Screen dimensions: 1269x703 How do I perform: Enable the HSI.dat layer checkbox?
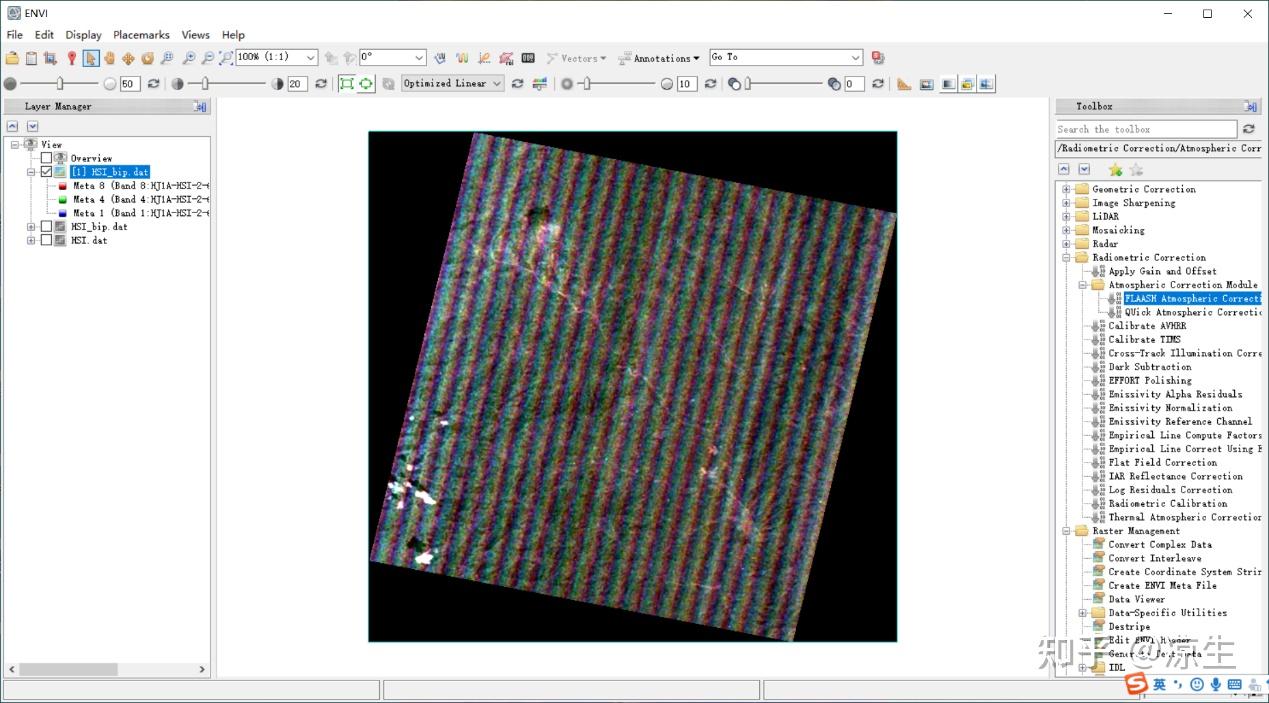coord(46,240)
